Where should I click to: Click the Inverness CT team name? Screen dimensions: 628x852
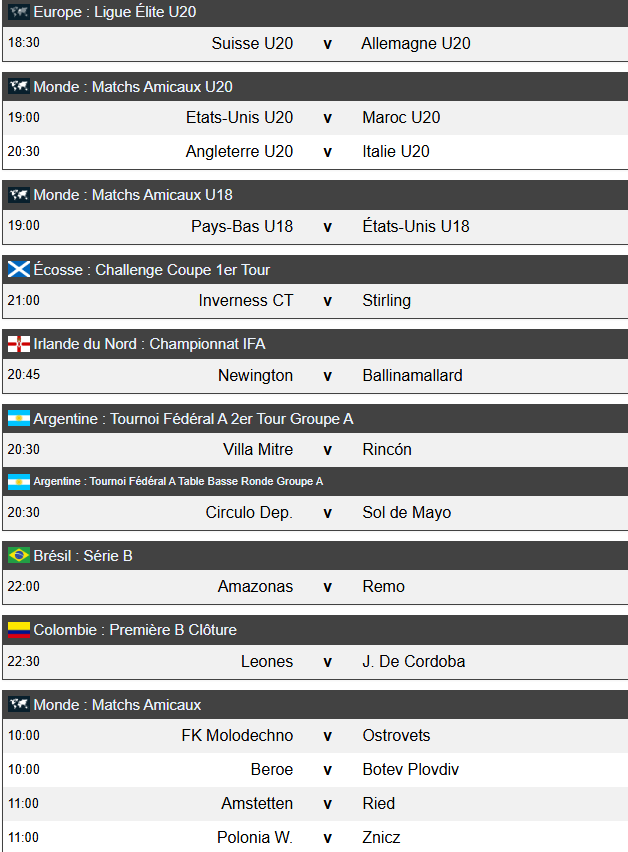pos(246,301)
